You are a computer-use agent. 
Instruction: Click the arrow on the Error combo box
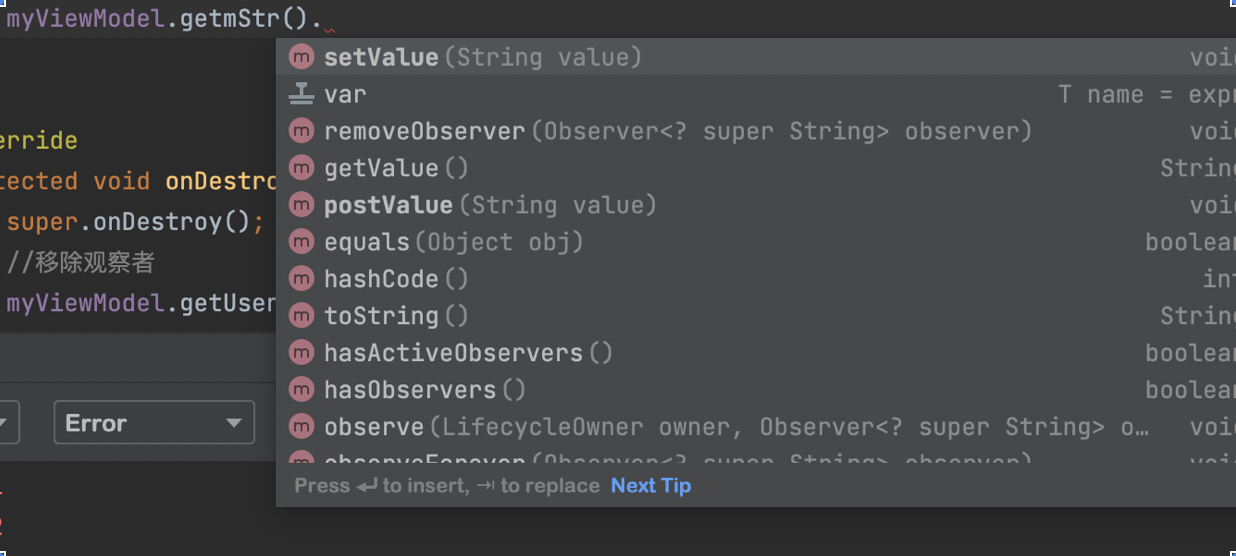coord(234,423)
